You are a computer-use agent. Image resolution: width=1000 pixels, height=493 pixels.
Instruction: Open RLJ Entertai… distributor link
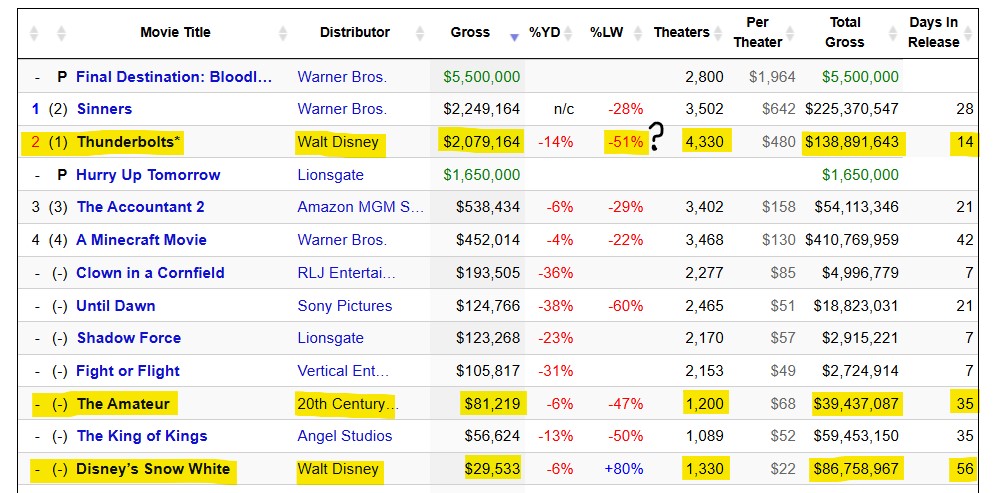[x=346, y=273]
